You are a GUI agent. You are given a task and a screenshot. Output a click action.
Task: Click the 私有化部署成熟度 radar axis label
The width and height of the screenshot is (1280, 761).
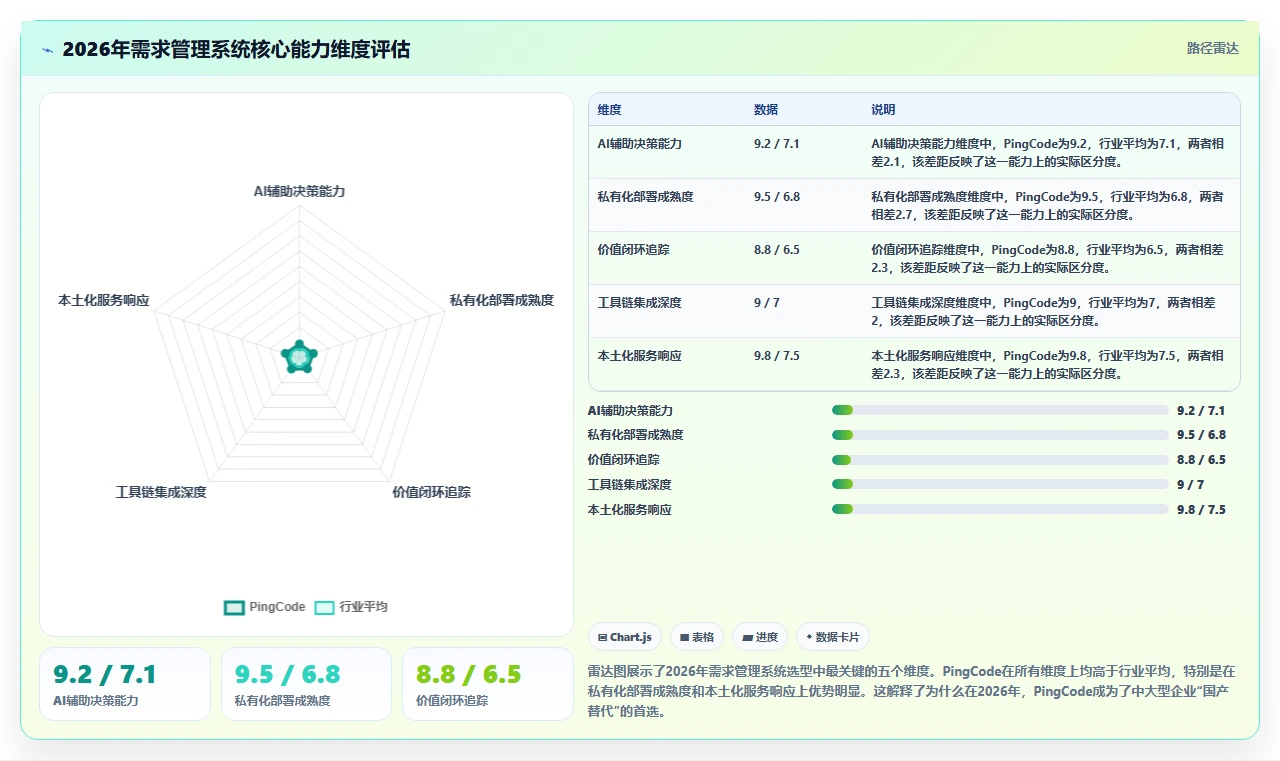501,300
